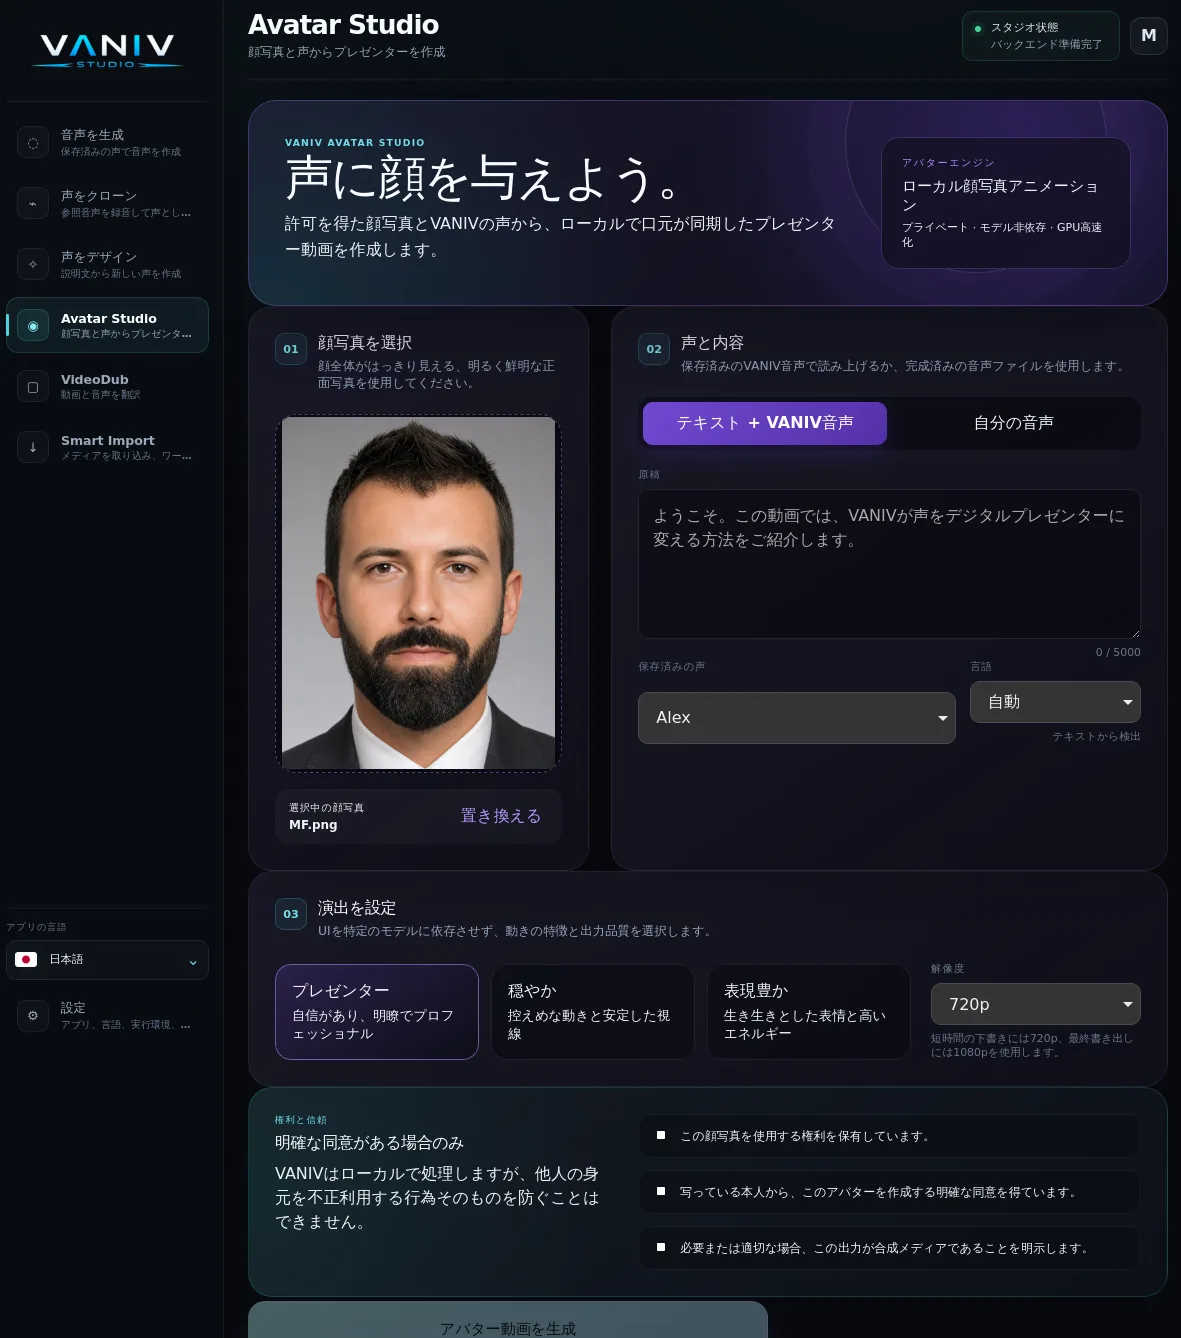
Task: Open the 720p resolution dropdown
Action: pyautogui.click(x=1036, y=1004)
